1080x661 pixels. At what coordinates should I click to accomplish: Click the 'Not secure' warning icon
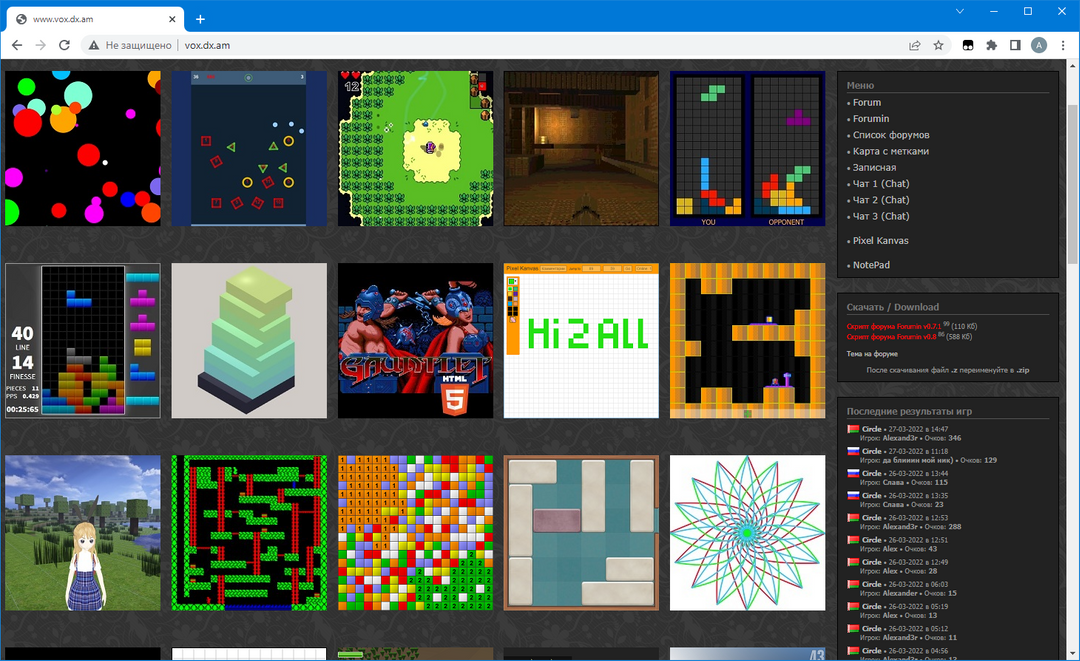[93, 45]
